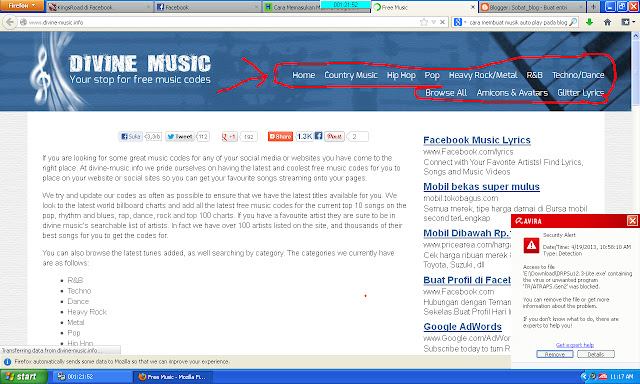Screen dimensions: 640x384
Task: Open the Facebook Music Lyrics ad link
Action: point(477,140)
